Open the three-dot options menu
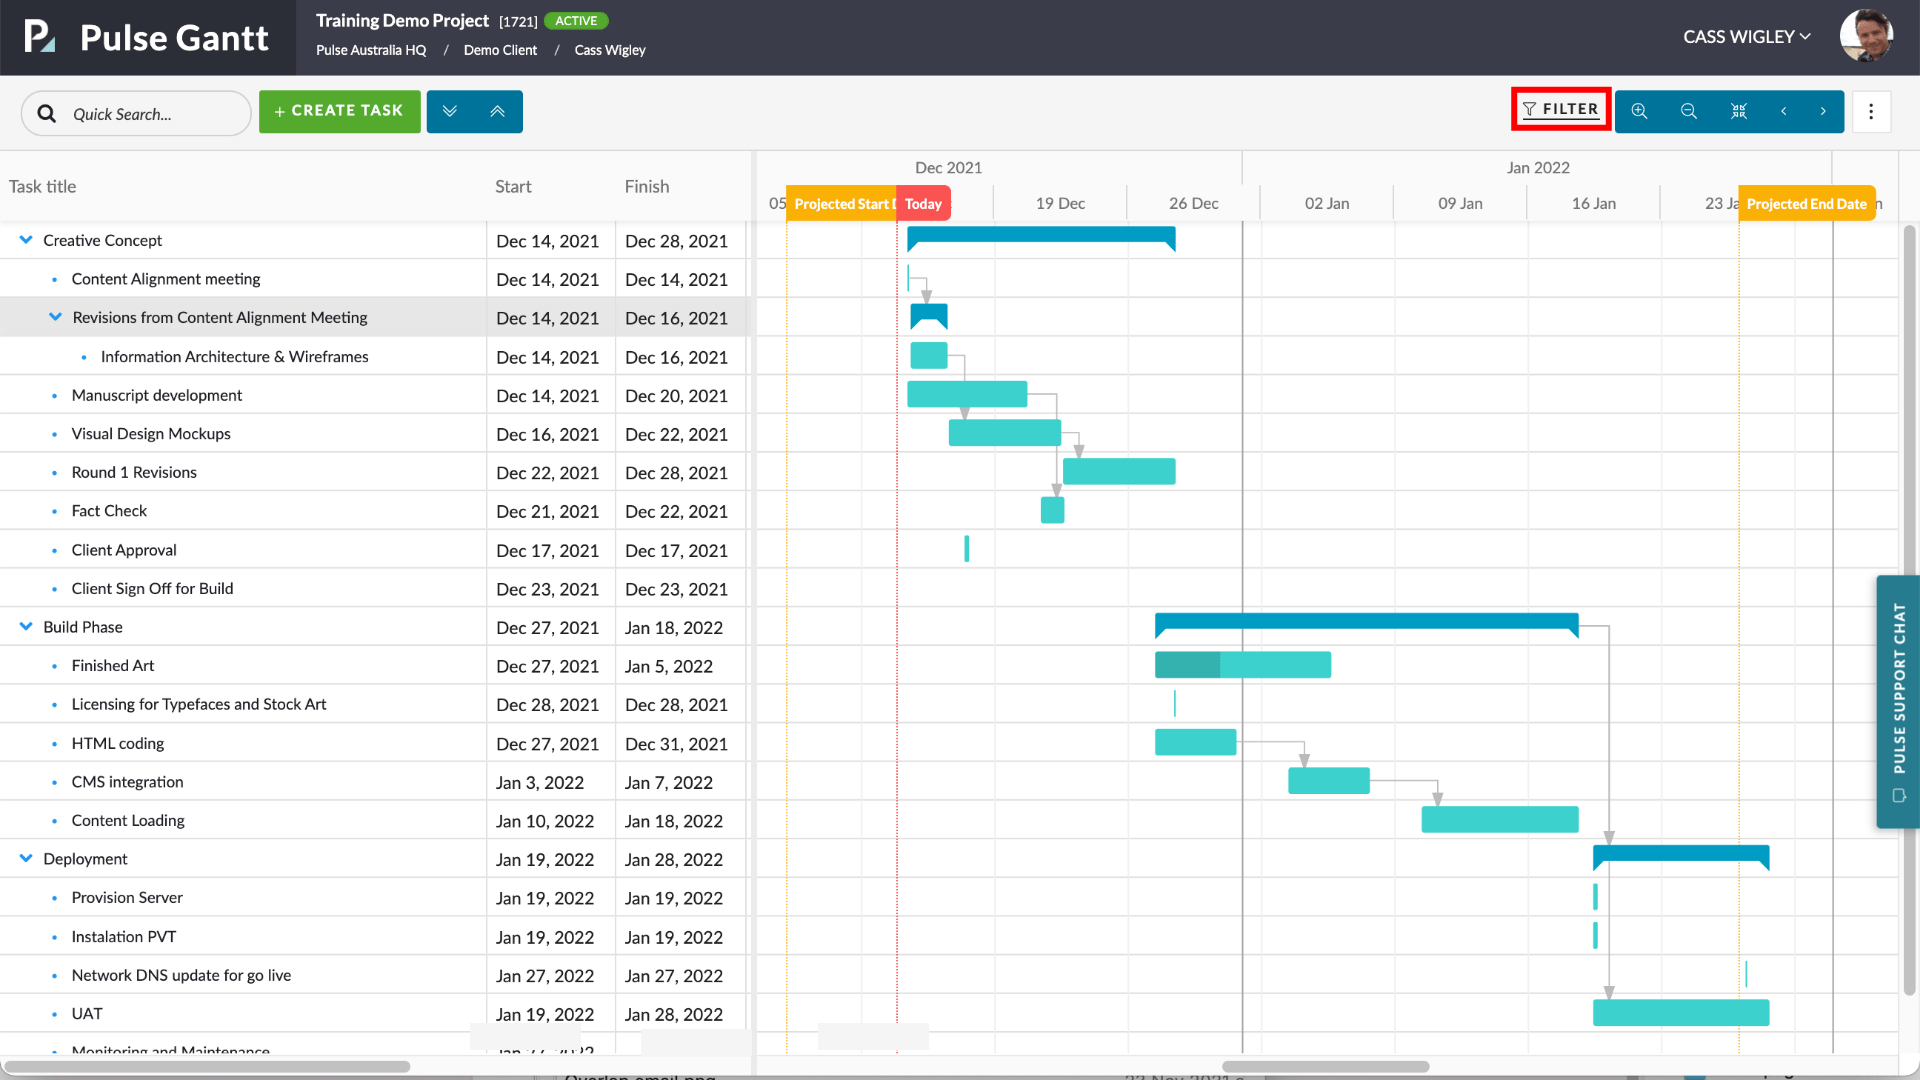Image resolution: width=1920 pixels, height=1080 pixels. 1871,111
